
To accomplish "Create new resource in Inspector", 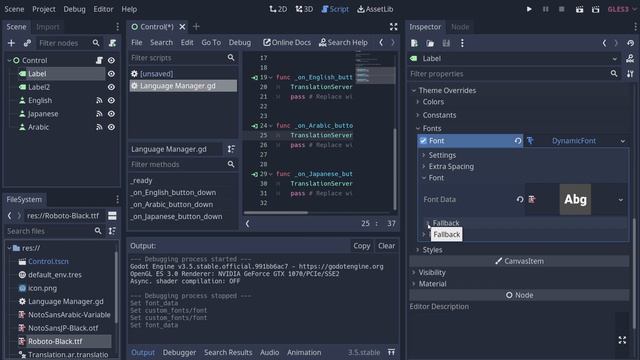I will 414,43.
